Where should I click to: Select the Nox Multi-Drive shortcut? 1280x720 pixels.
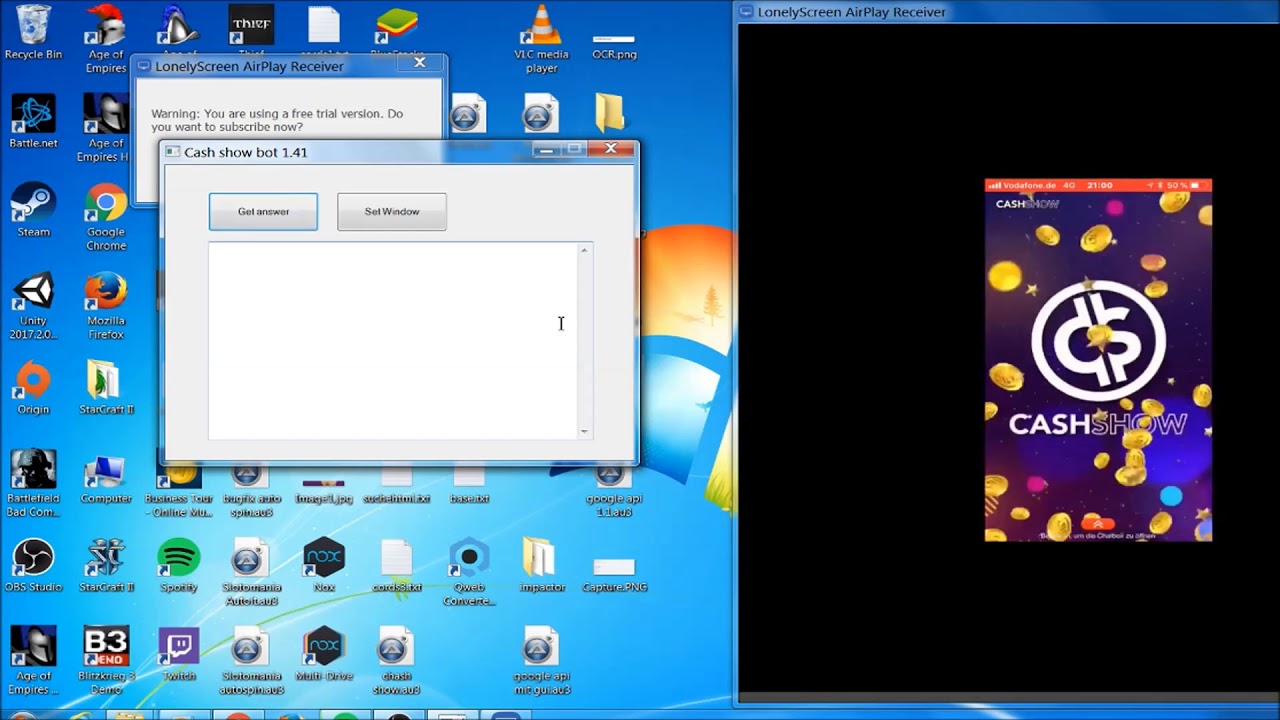pos(324,655)
